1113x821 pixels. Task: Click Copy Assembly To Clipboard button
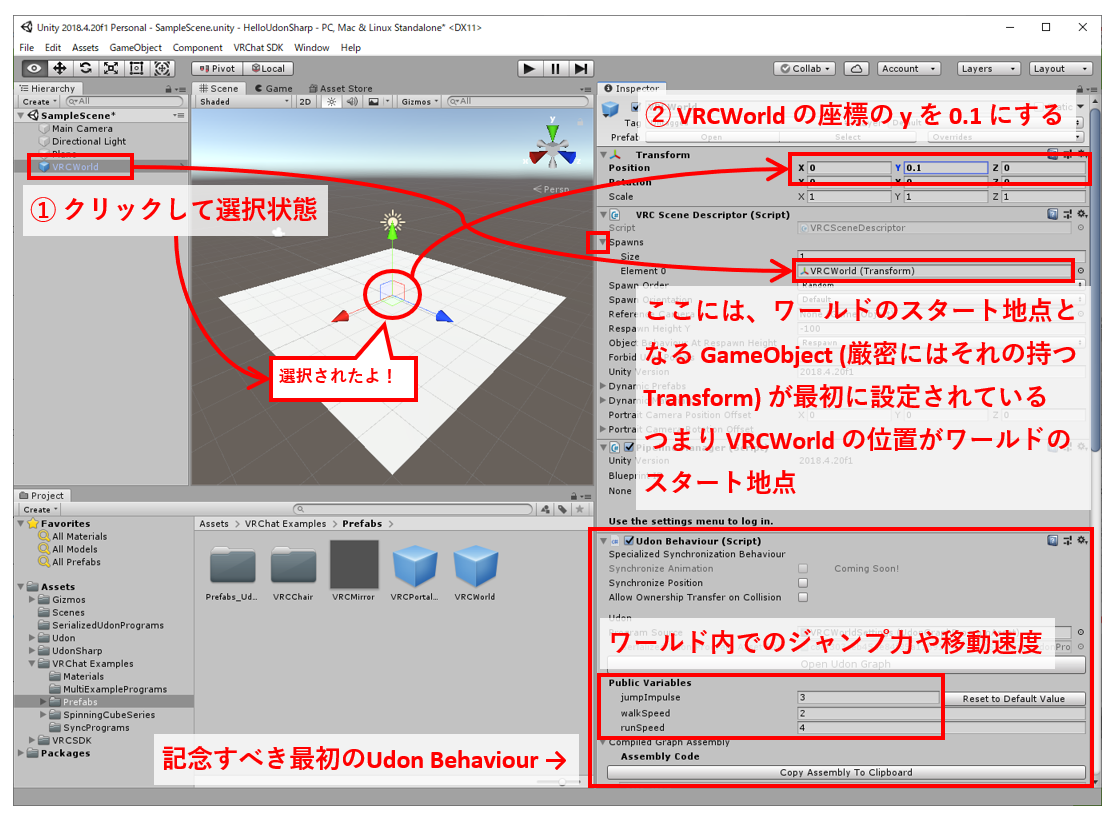tap(846, 772)
